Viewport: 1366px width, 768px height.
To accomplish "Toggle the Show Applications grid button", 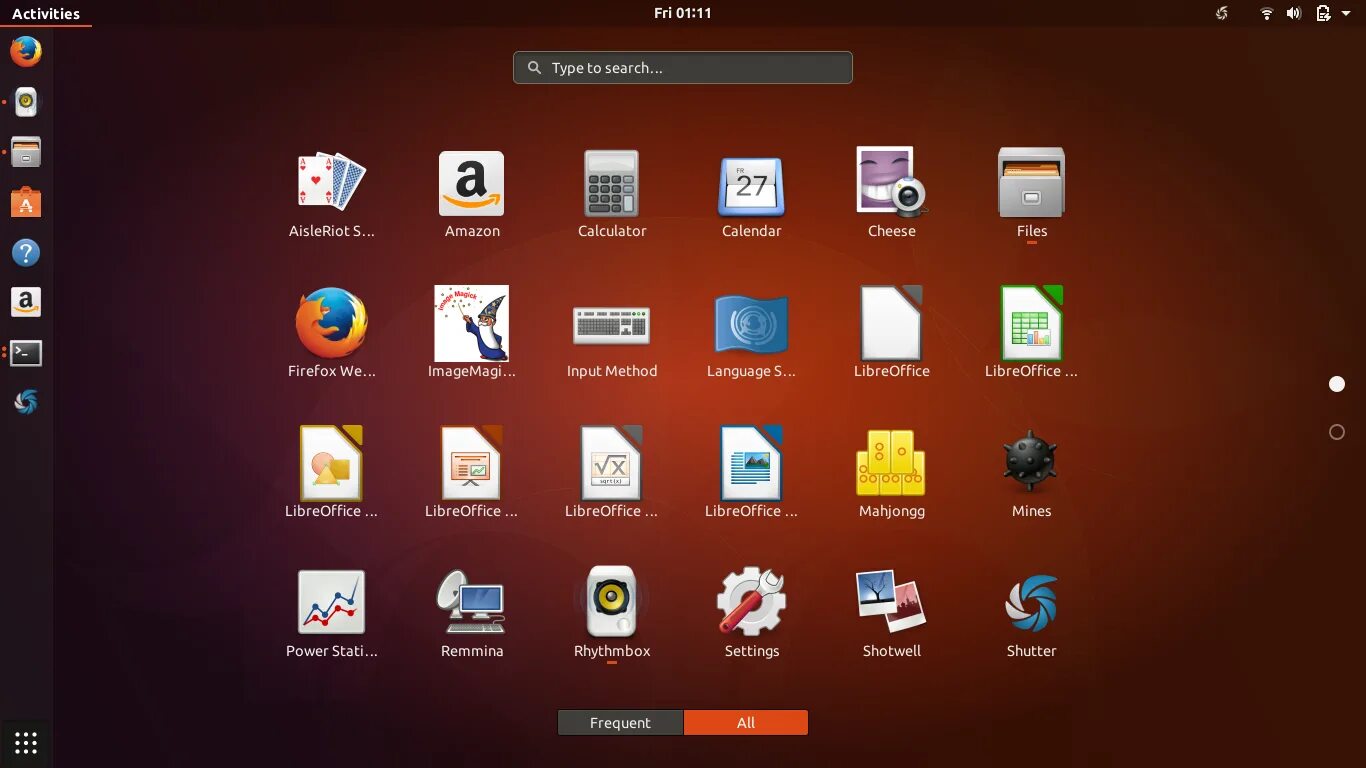I will [26, 743].
